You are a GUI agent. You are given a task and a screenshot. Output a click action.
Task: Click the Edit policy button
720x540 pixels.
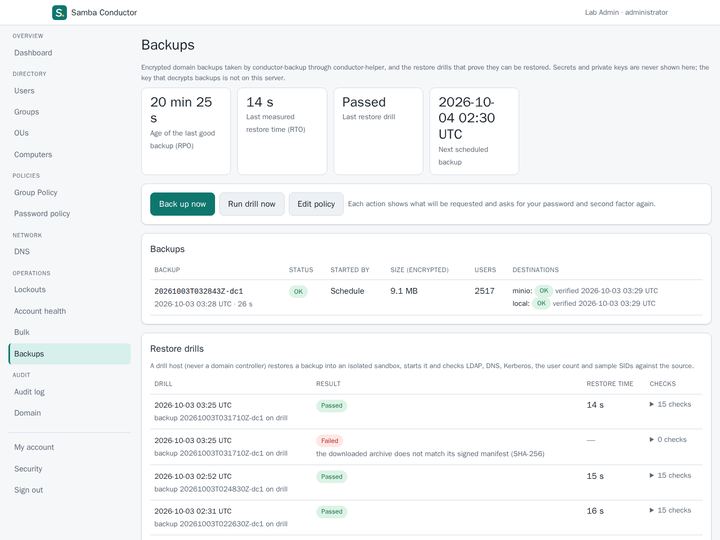[x=316, y=204]
